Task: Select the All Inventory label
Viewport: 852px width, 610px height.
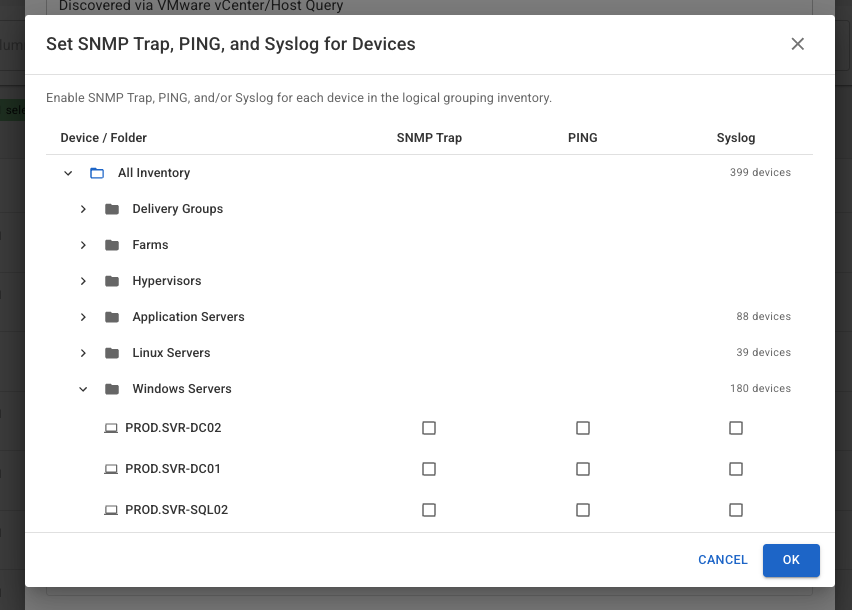Action: coord(154,173)
